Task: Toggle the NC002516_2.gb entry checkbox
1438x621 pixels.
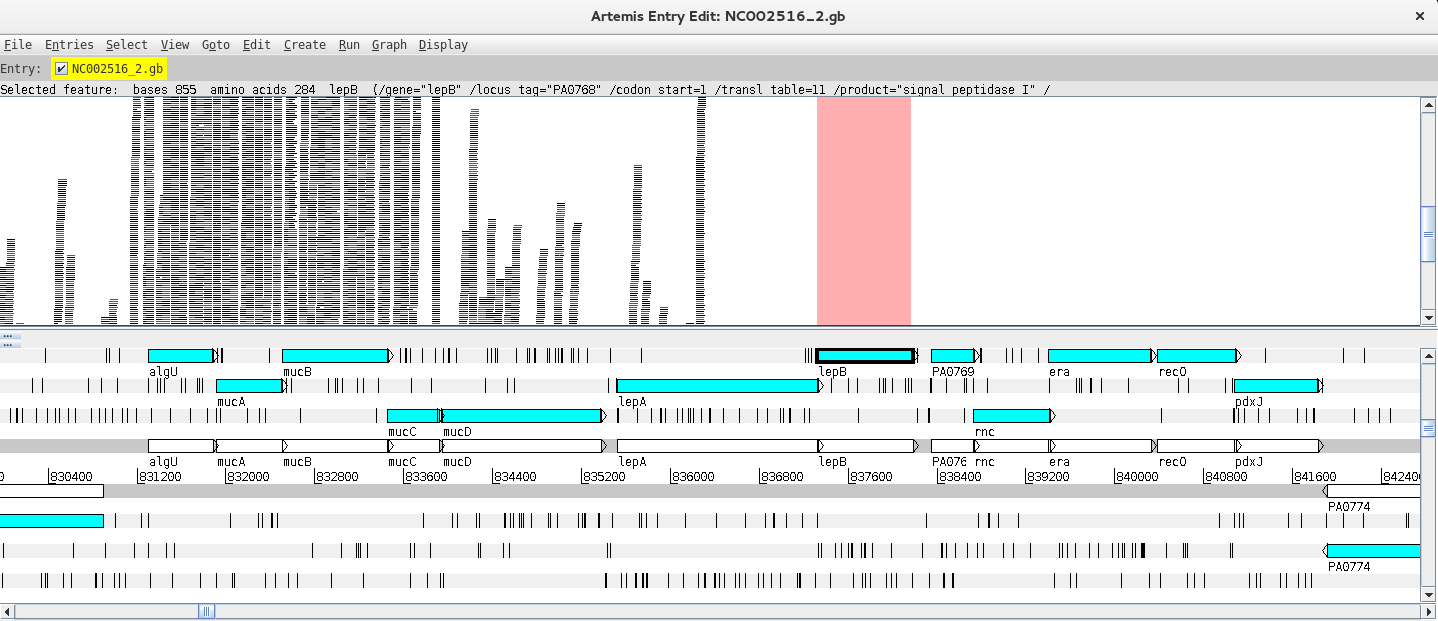Action: click(x=62, y=68)
